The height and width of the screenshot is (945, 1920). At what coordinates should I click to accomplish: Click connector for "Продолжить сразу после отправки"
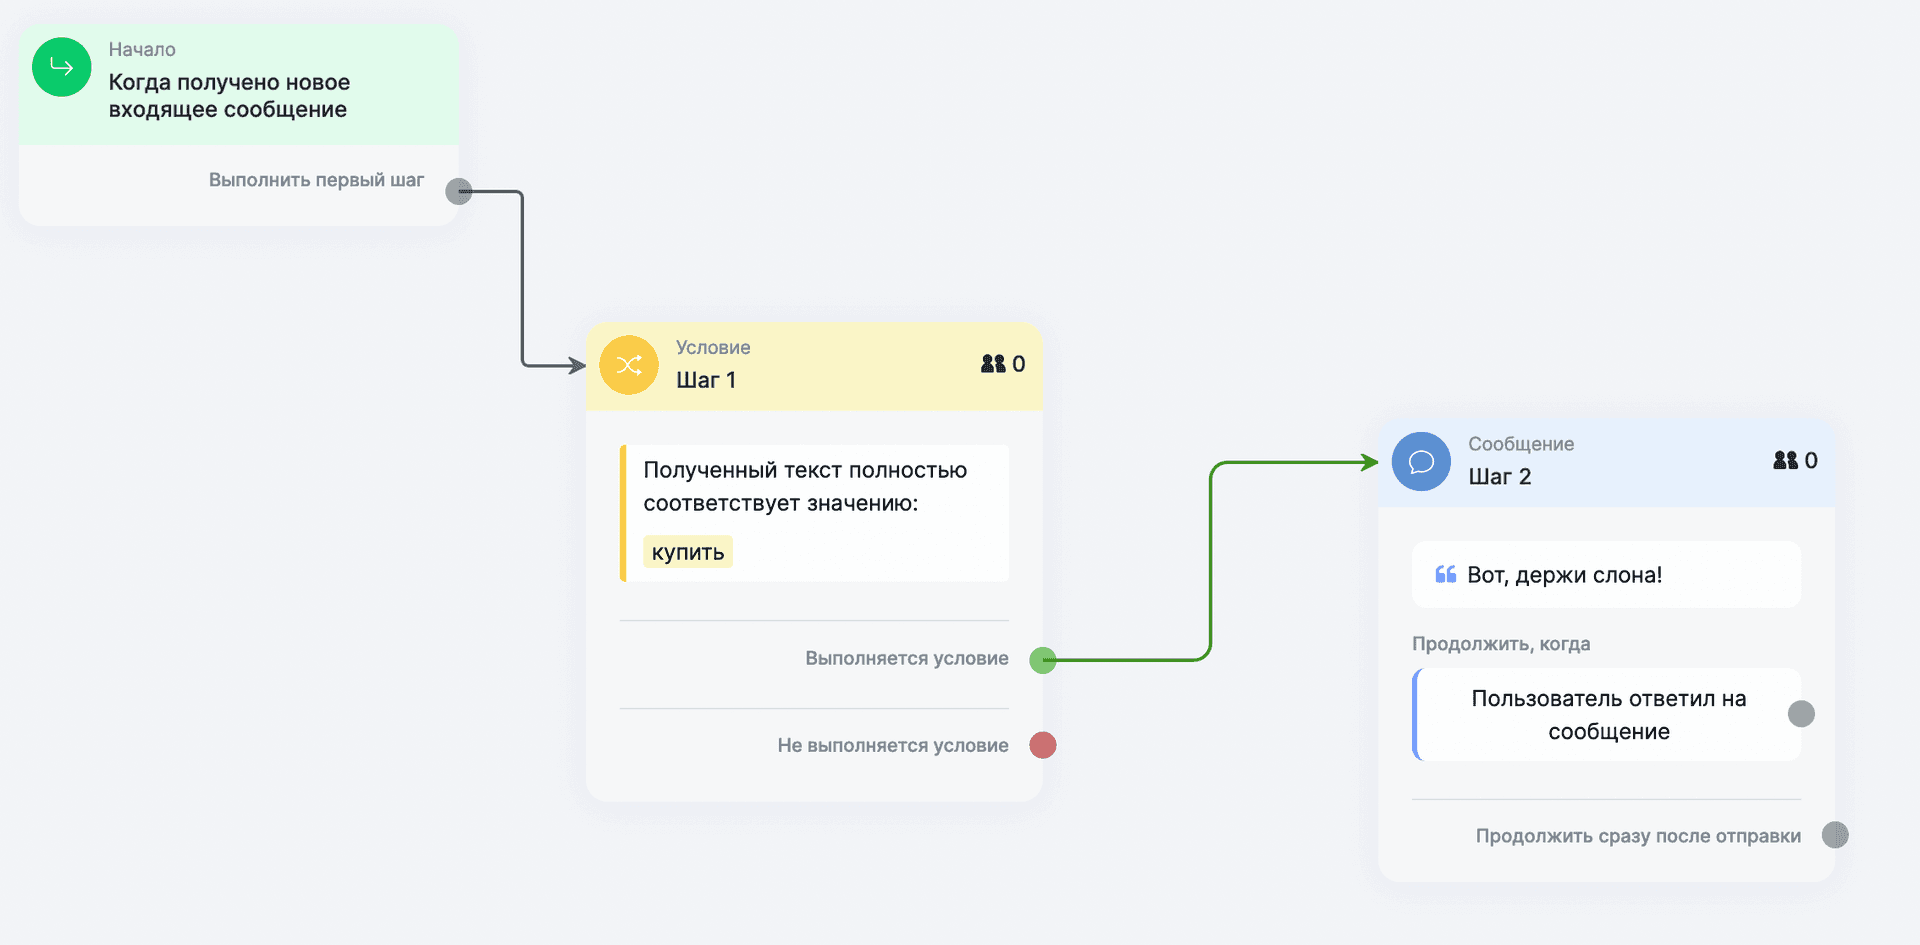point(1835,835)
